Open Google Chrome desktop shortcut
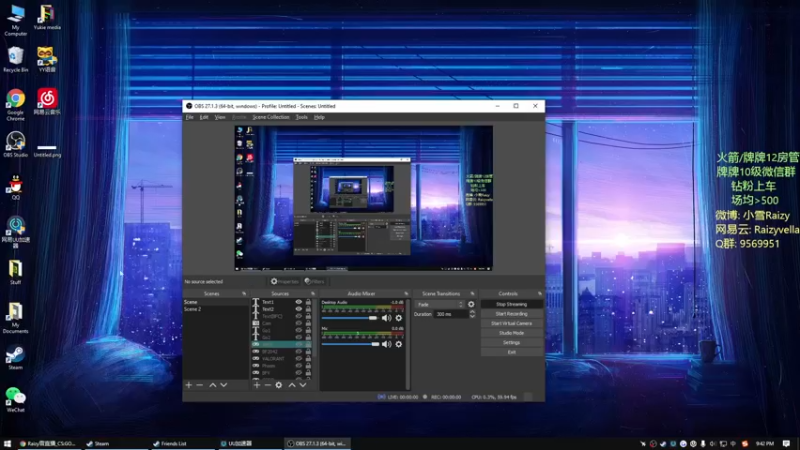800x450 pixels. click(15, 105)
